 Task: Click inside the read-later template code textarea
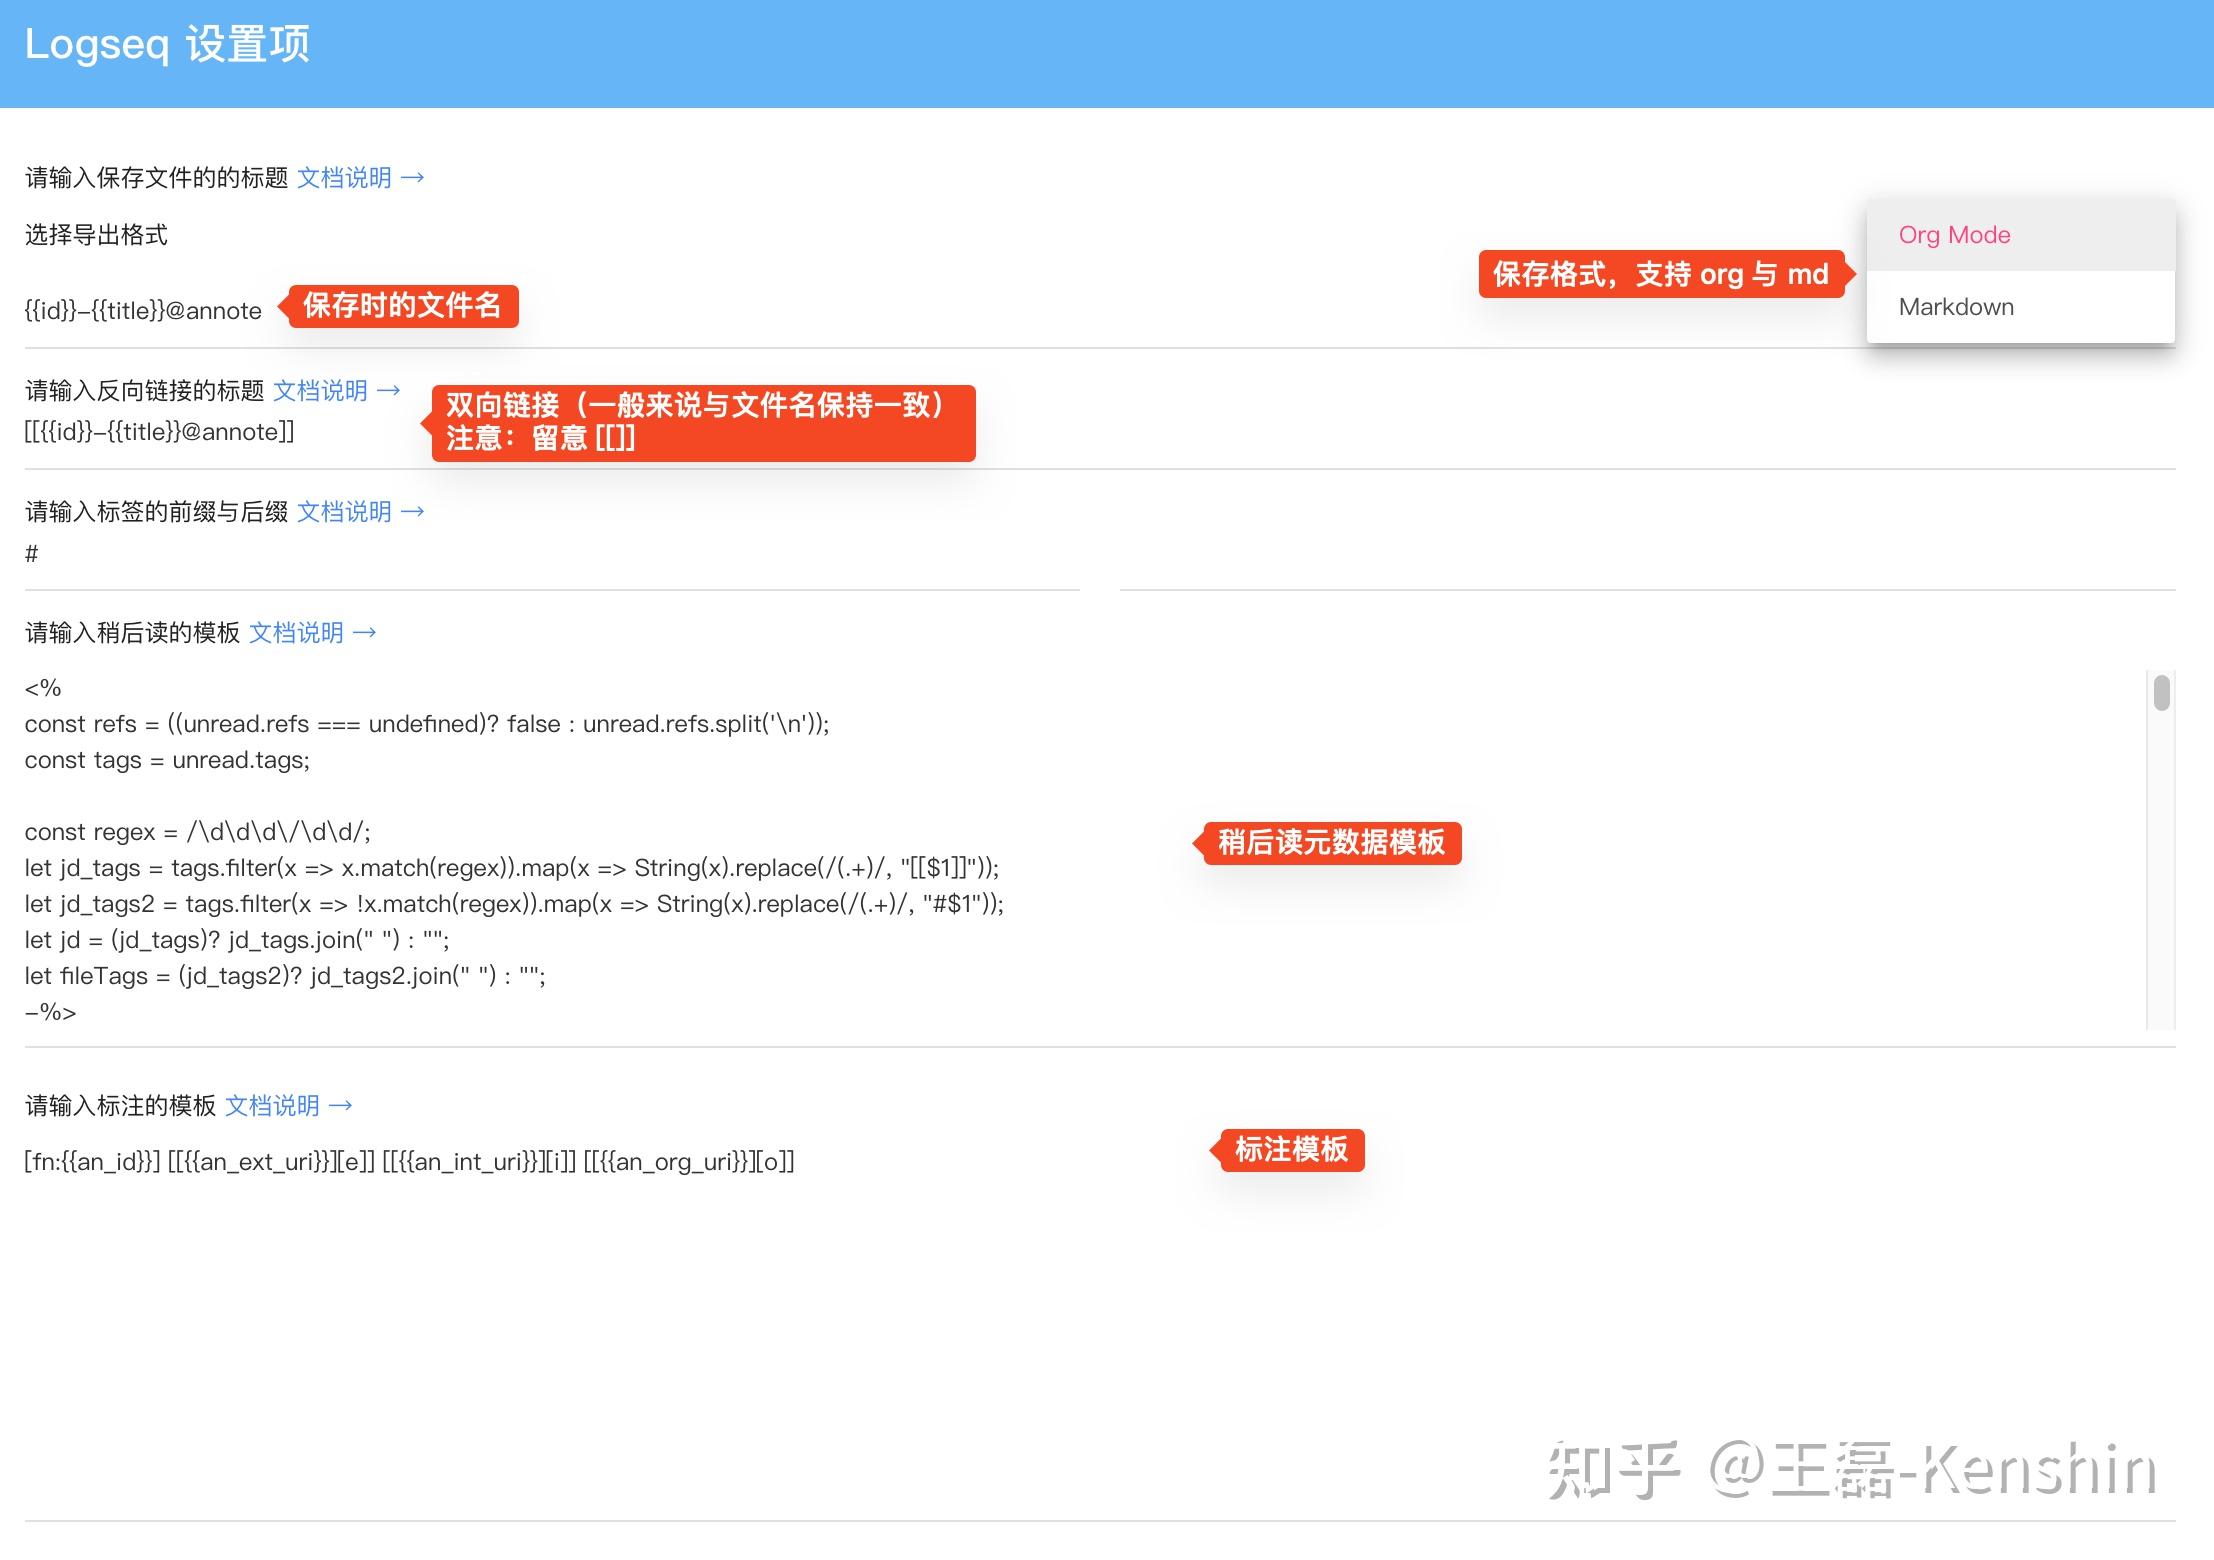pos(600,850)
